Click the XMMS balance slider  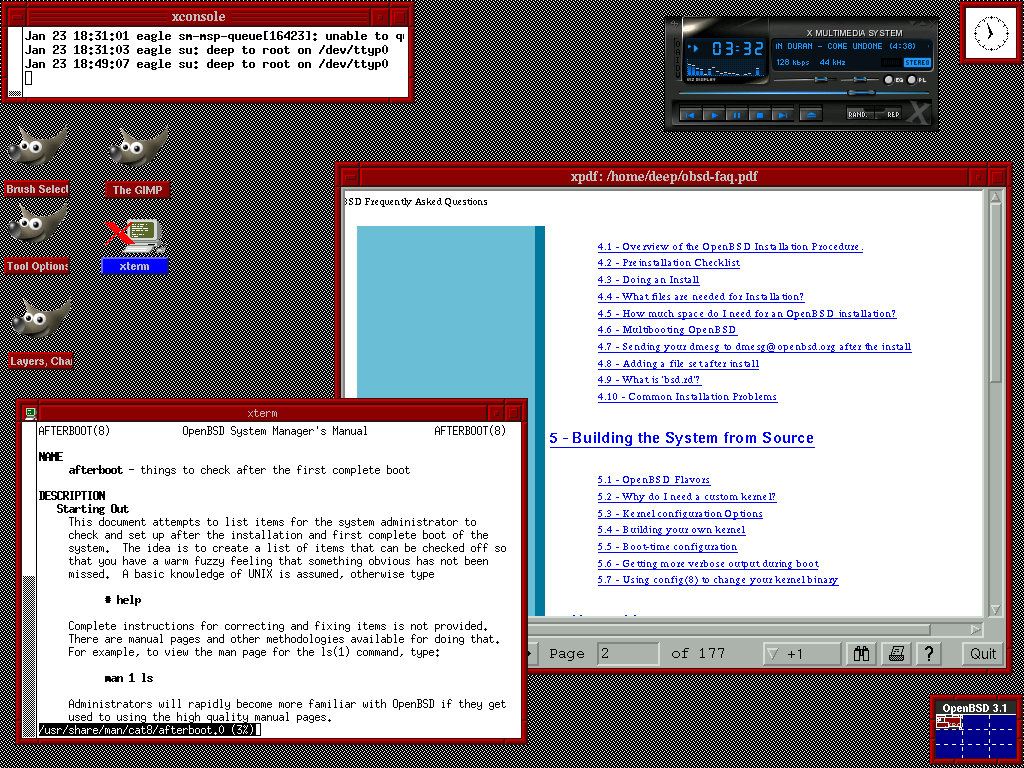862,80
